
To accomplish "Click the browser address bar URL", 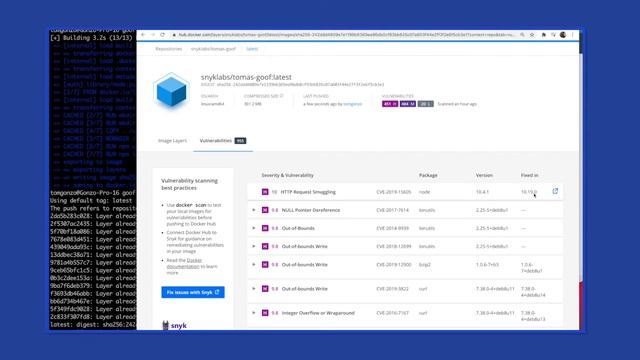I will click(x=347, y=35).
